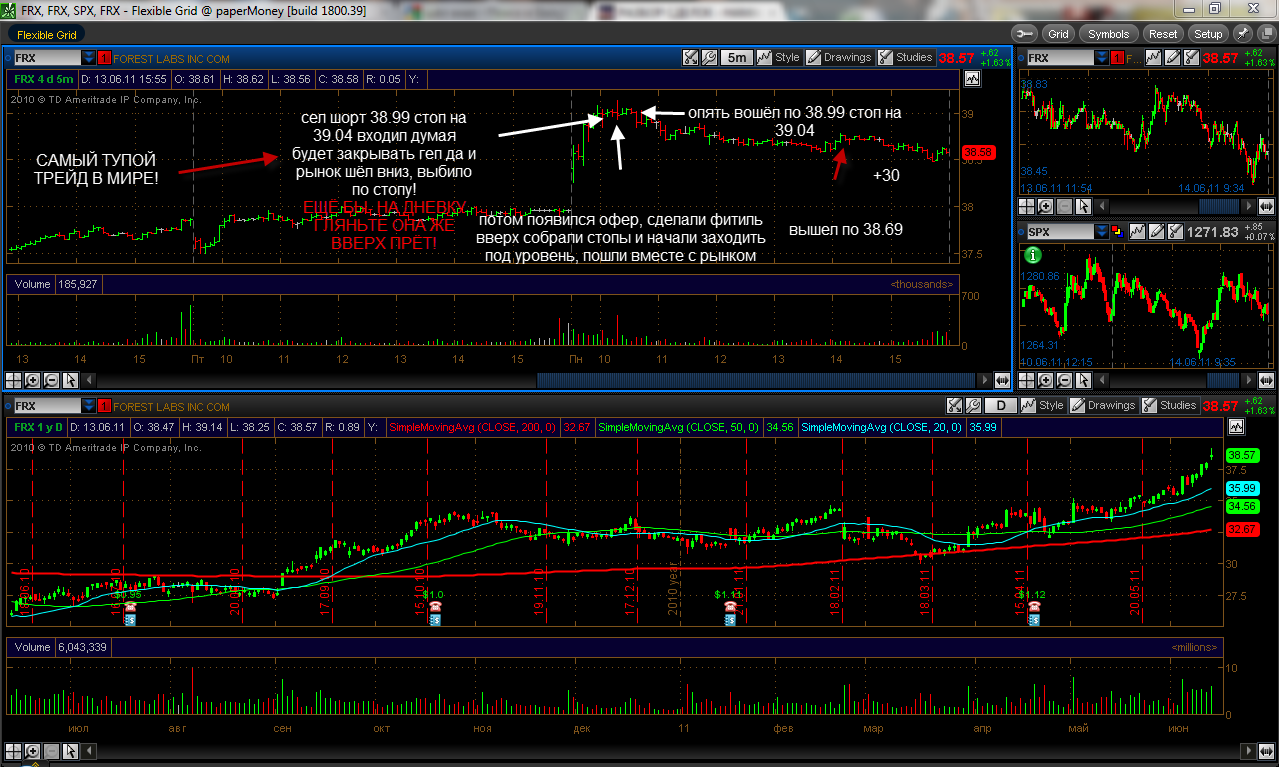Open the Studies menu on the top chart

click(x=906, y=57)
